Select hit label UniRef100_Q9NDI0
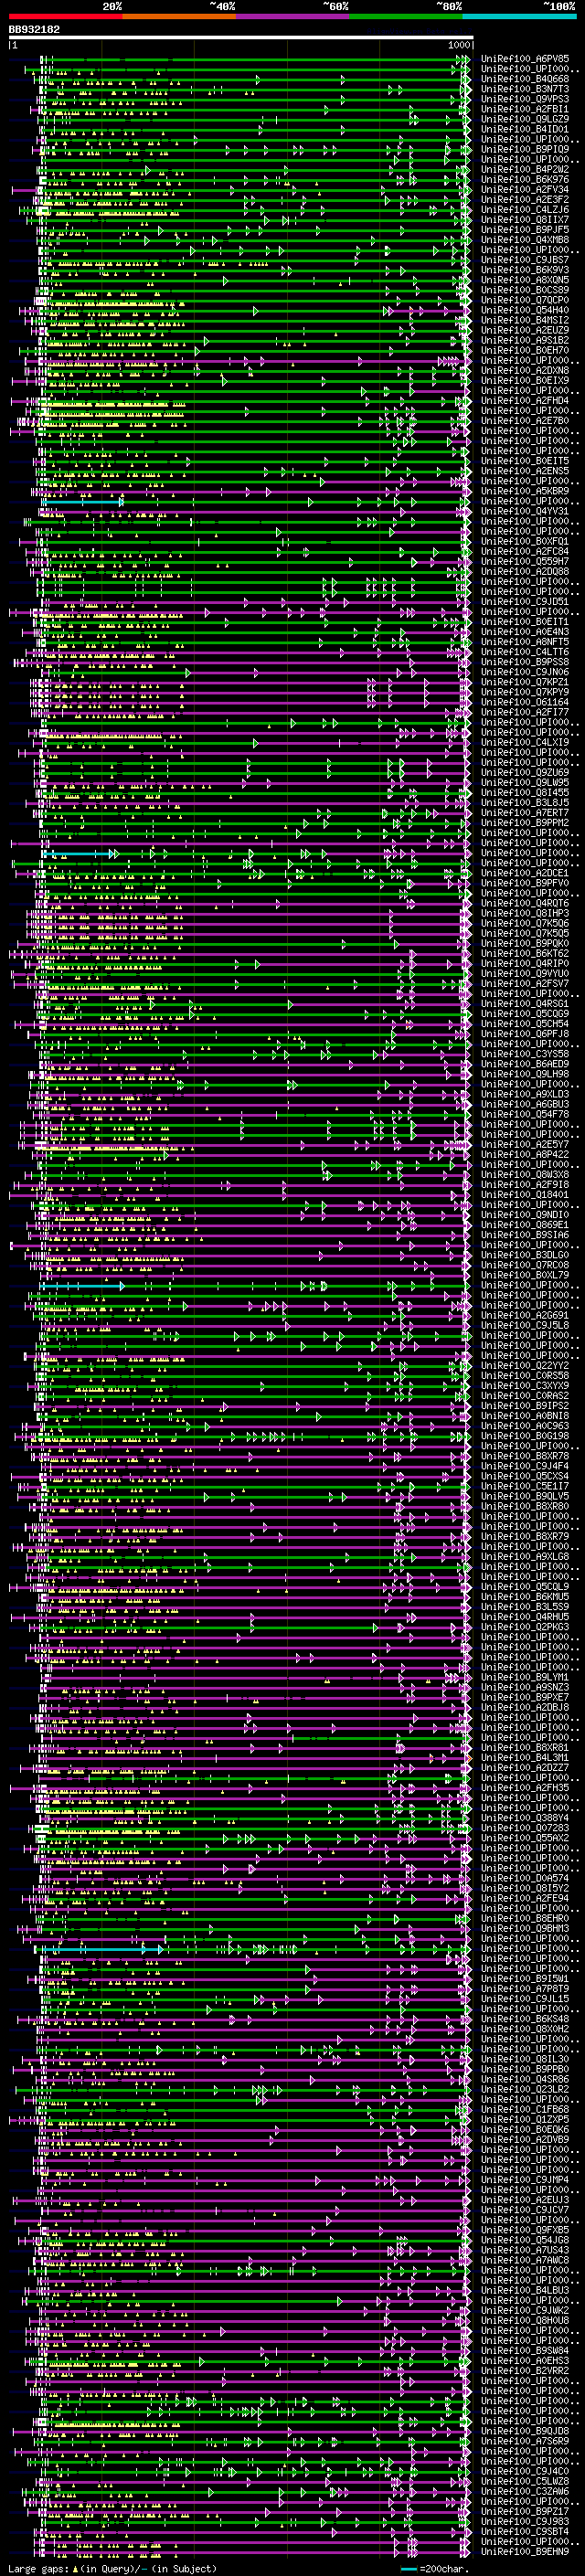Screen dimensions: 585x2576 [x=525, y=1214]
